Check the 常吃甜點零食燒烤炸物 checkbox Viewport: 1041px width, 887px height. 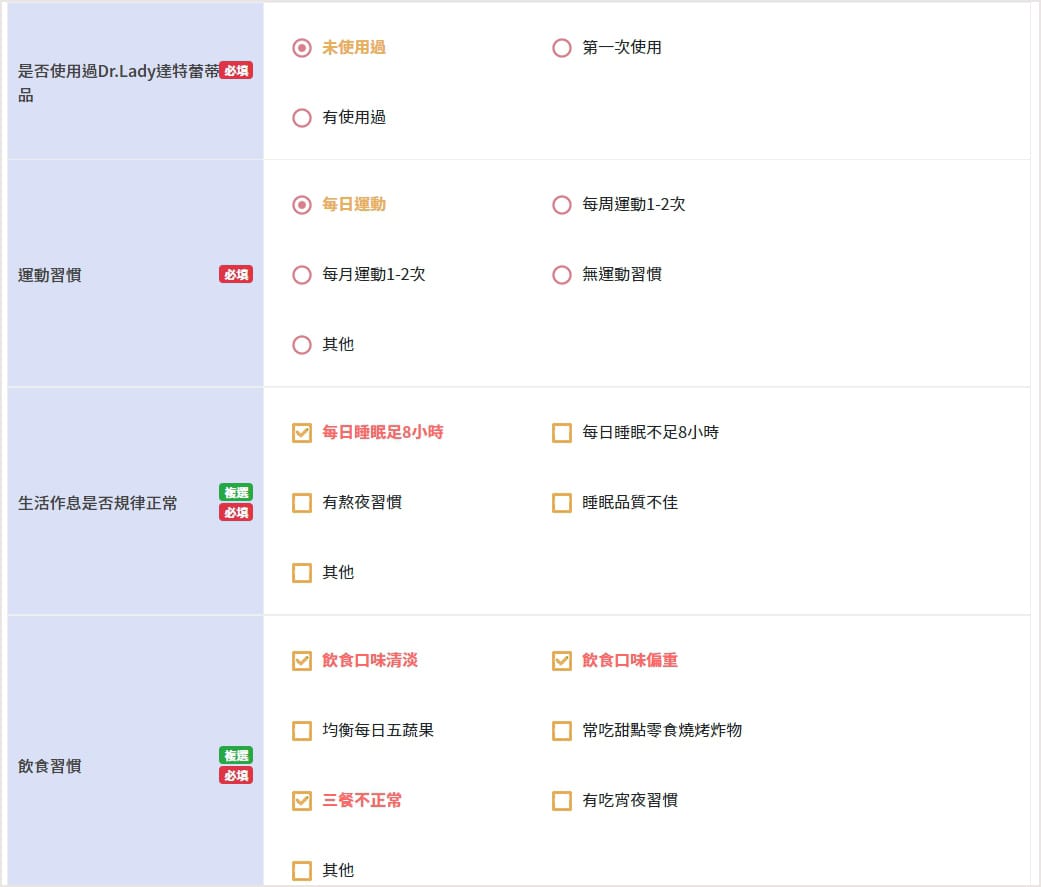[x=562, y=731]
